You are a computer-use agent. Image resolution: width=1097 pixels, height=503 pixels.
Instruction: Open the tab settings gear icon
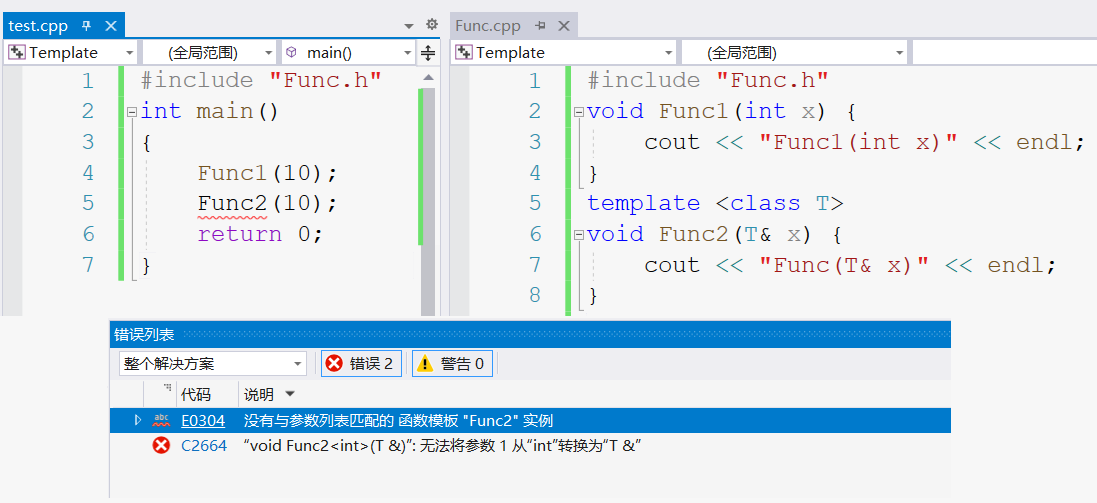(x=432, y=24)
